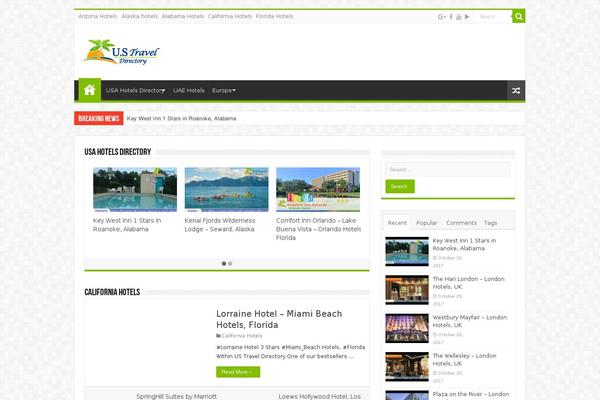Open the YouTube social icon
Screen dimensions: 600x400
tap(459, 16)
